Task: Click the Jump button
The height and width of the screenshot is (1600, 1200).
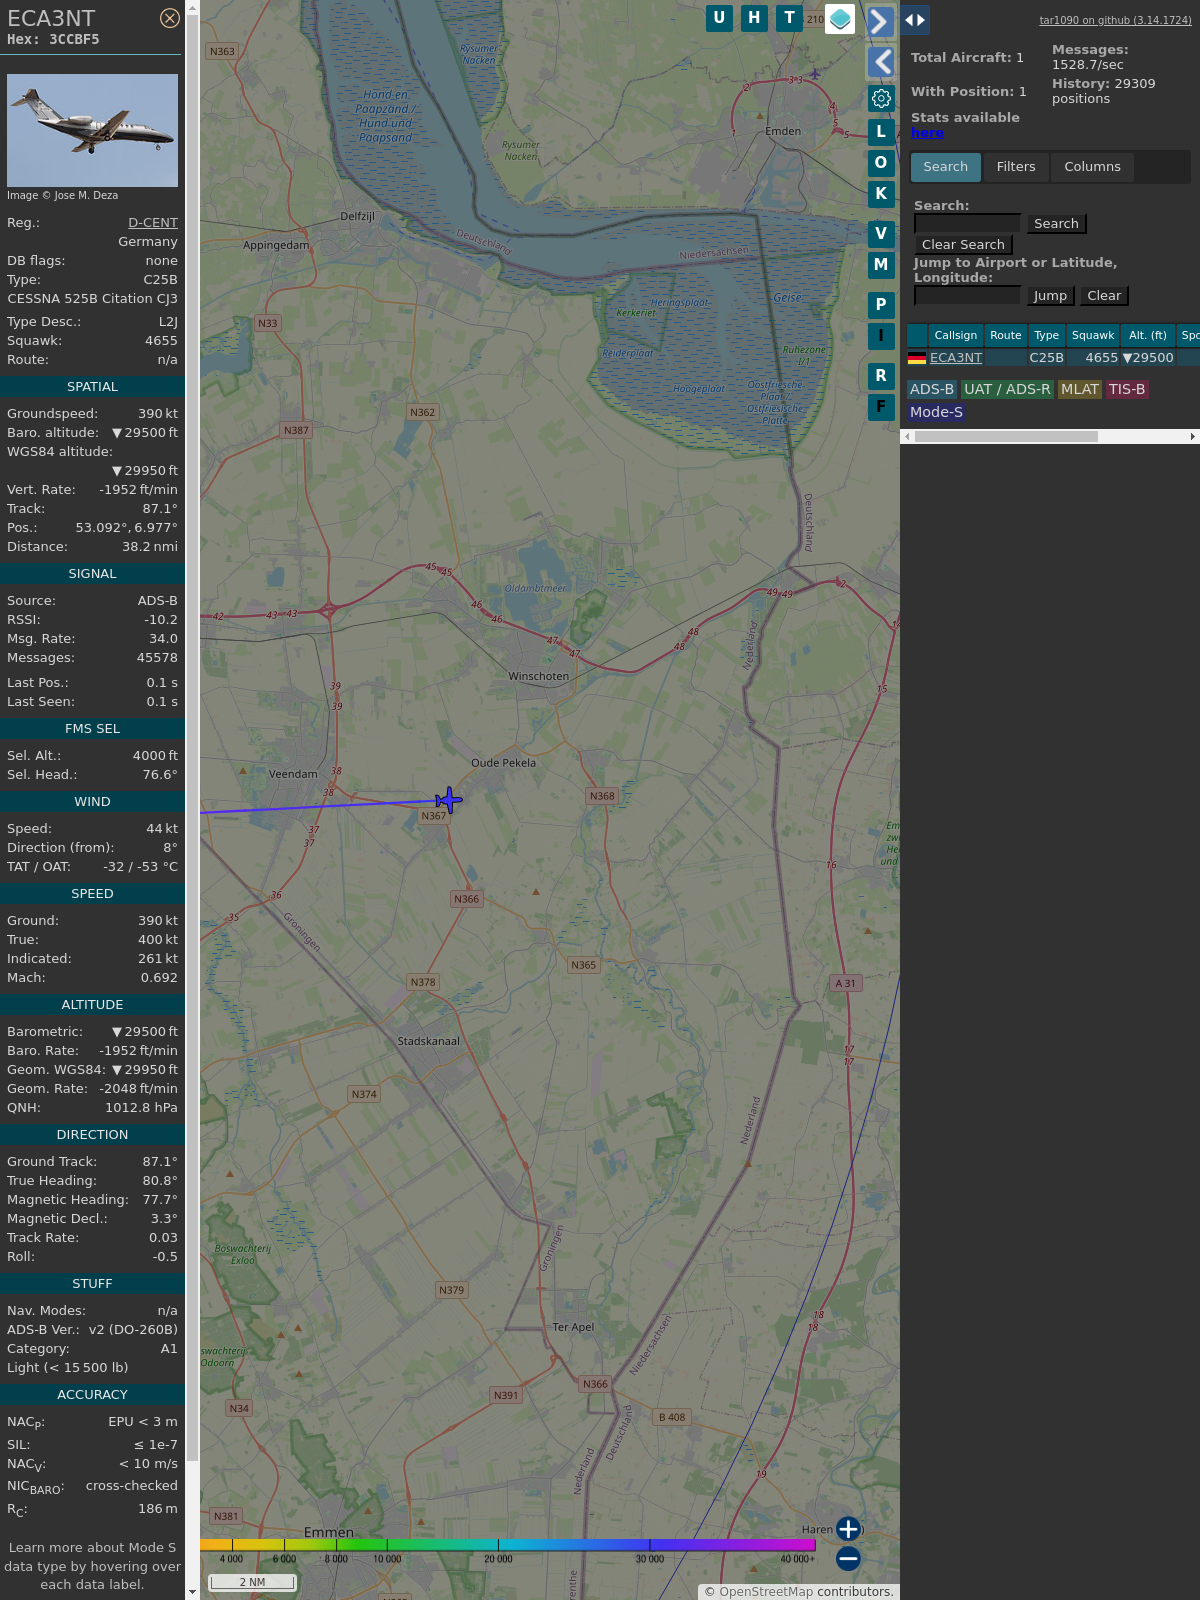Action: point(1050,296)
